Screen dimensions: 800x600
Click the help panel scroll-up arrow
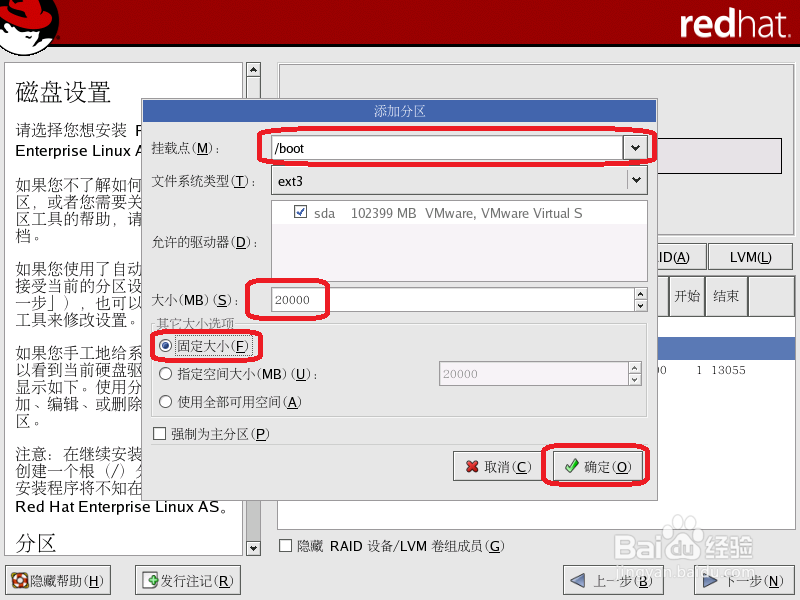[254, 69]
